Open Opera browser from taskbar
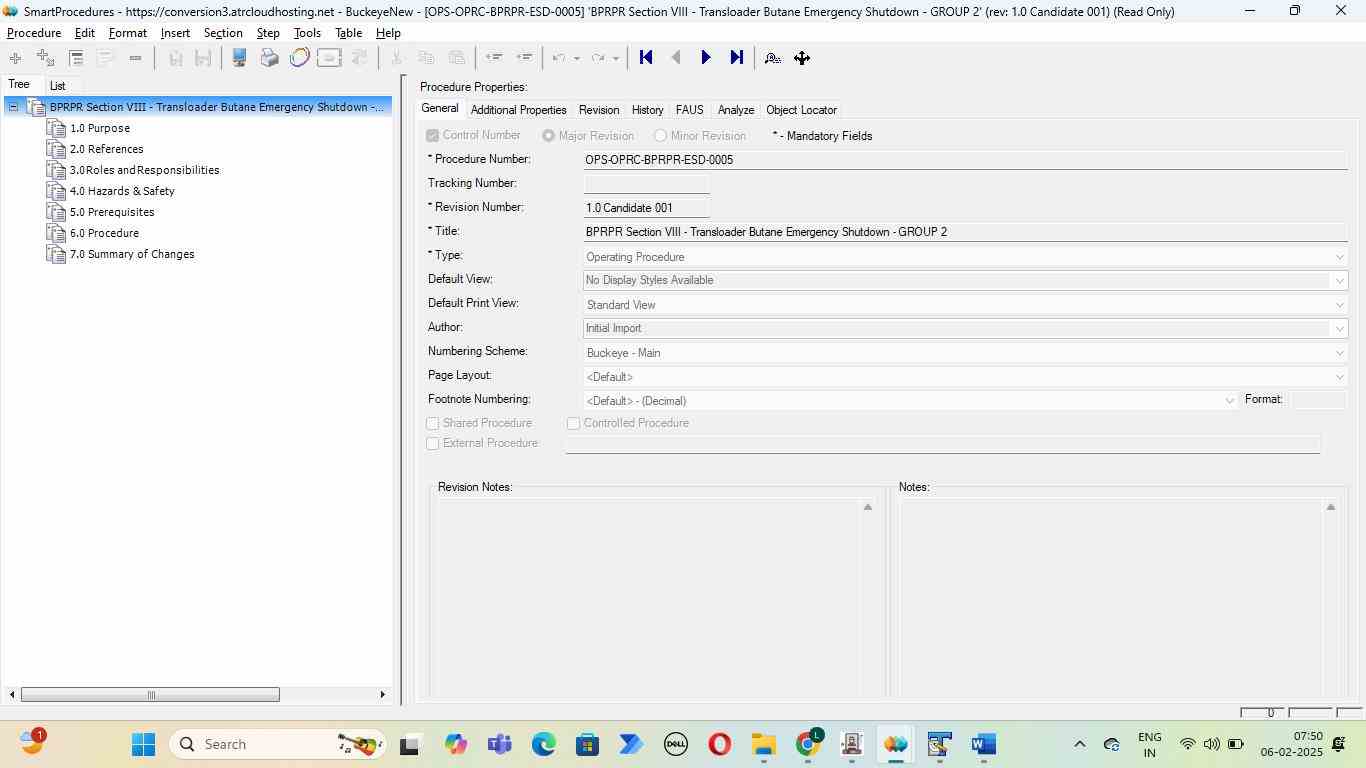The height and width of the screenshot is (768, 1366). point(719,744)
